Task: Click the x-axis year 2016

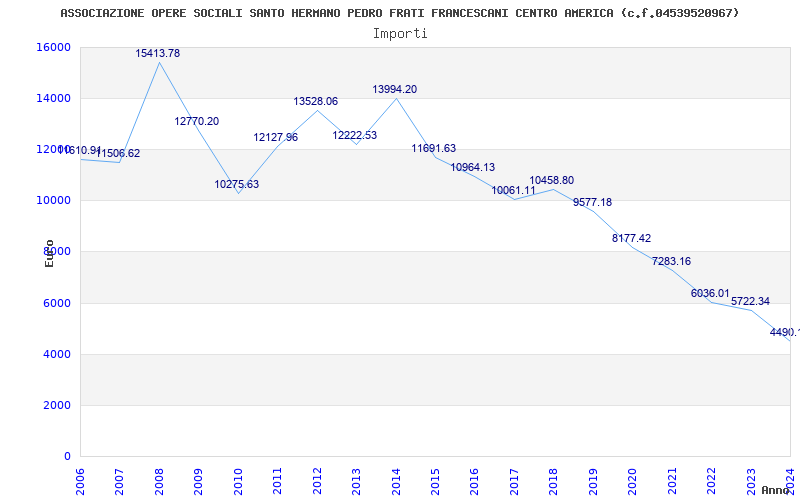Action: pos(475,480)
